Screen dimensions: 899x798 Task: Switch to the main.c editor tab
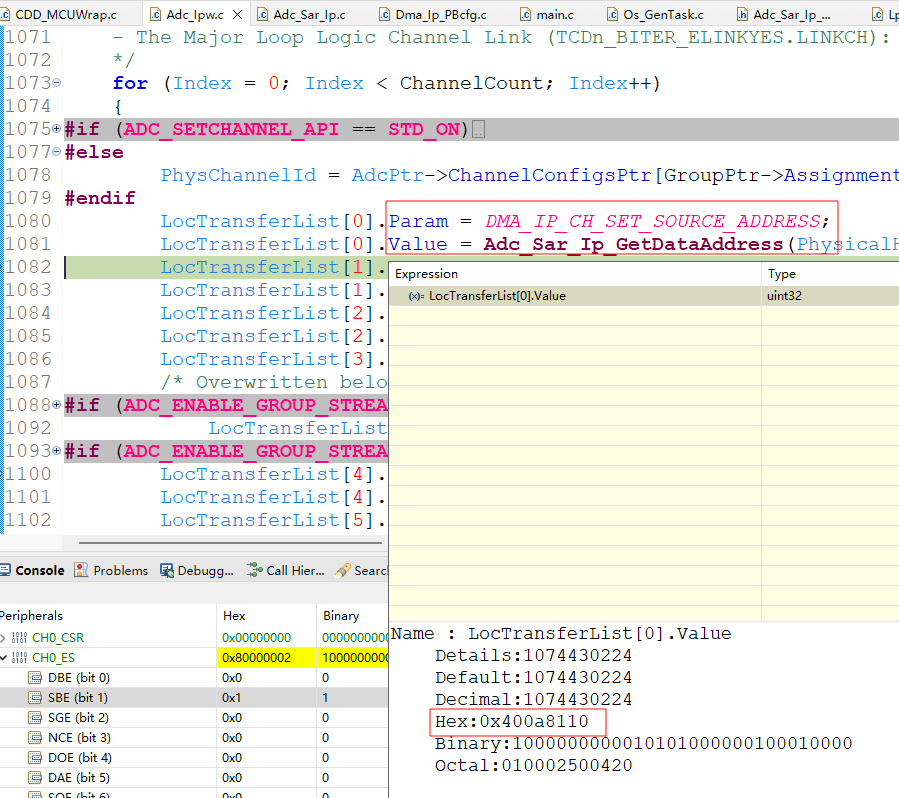coord(546,14)
